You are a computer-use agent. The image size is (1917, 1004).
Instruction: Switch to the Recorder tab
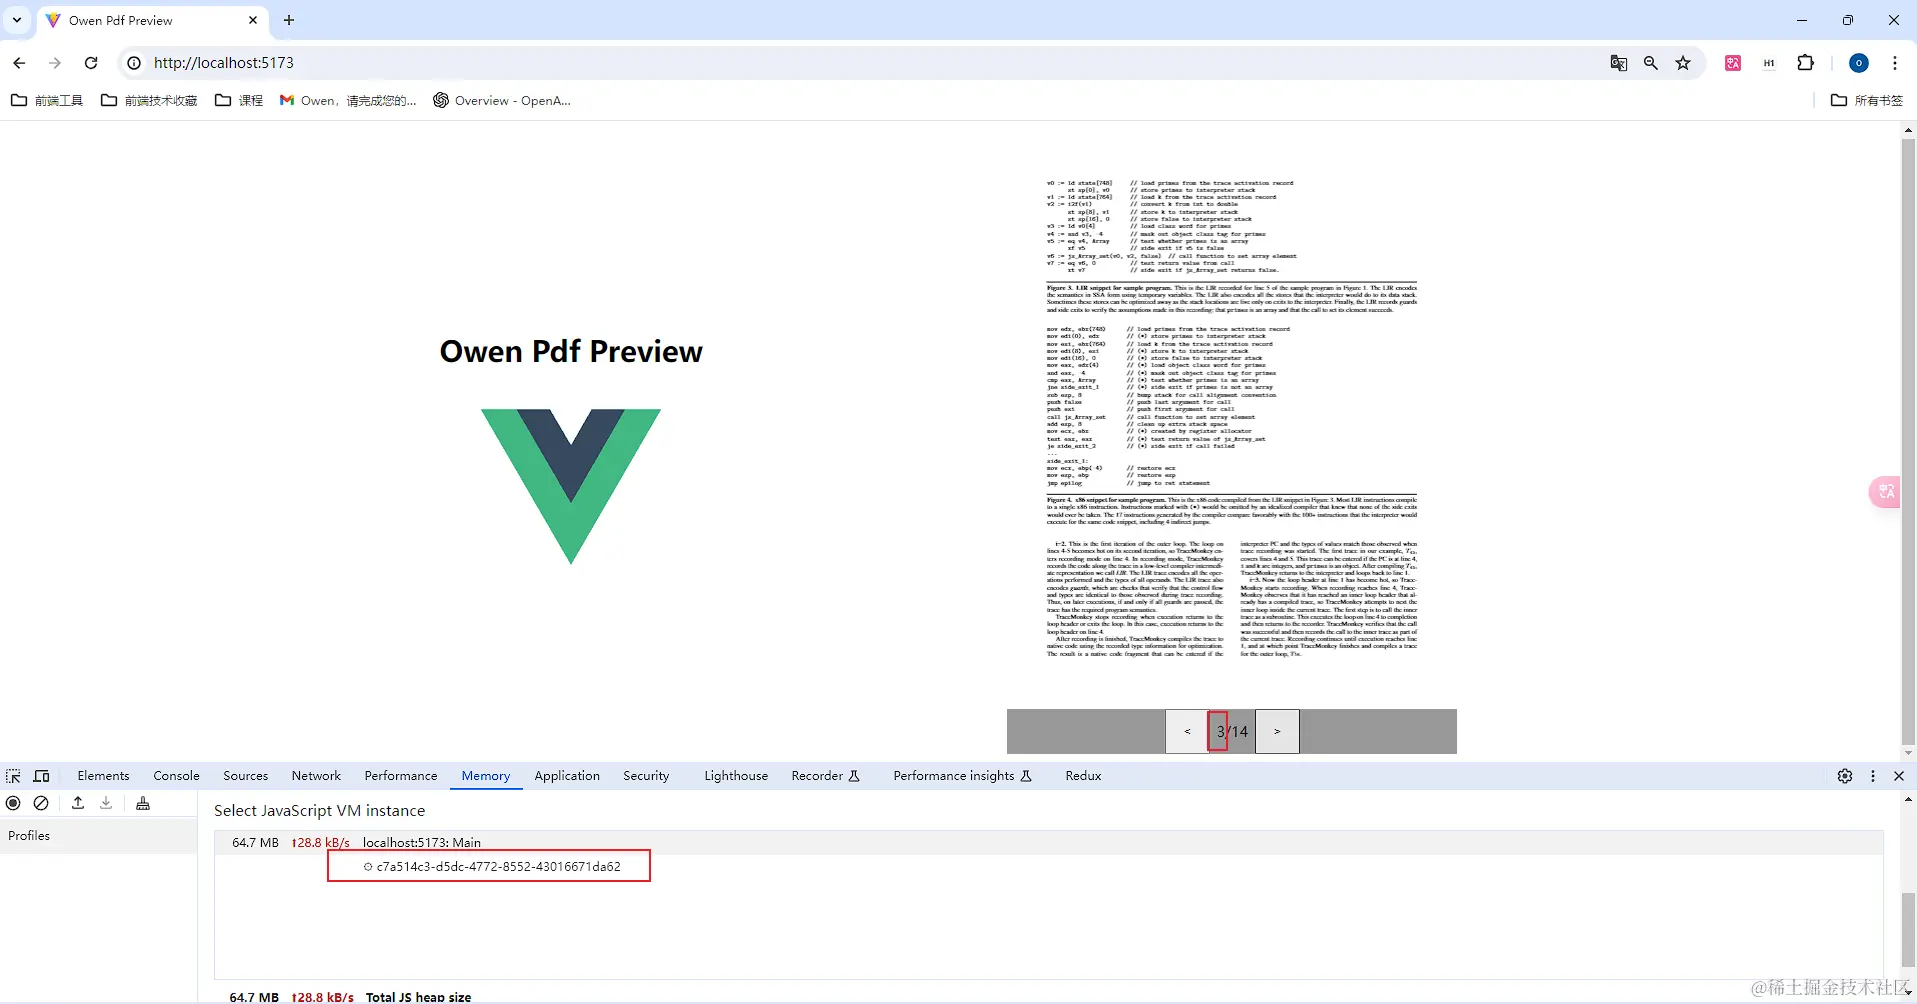tap(825, 776)
